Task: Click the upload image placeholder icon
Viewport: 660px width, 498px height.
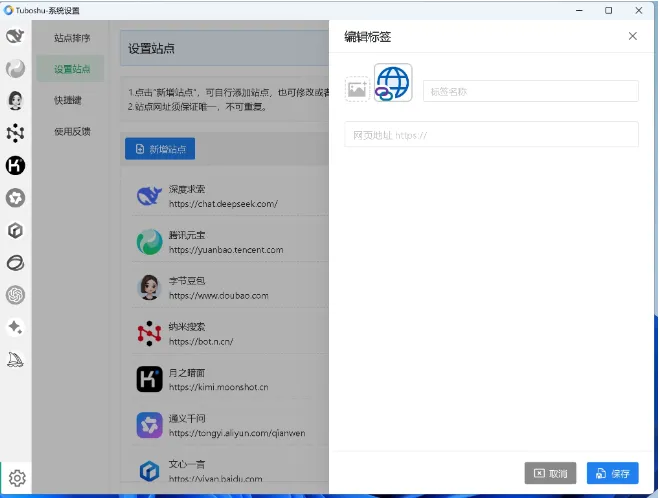Action: coord(357,89)
